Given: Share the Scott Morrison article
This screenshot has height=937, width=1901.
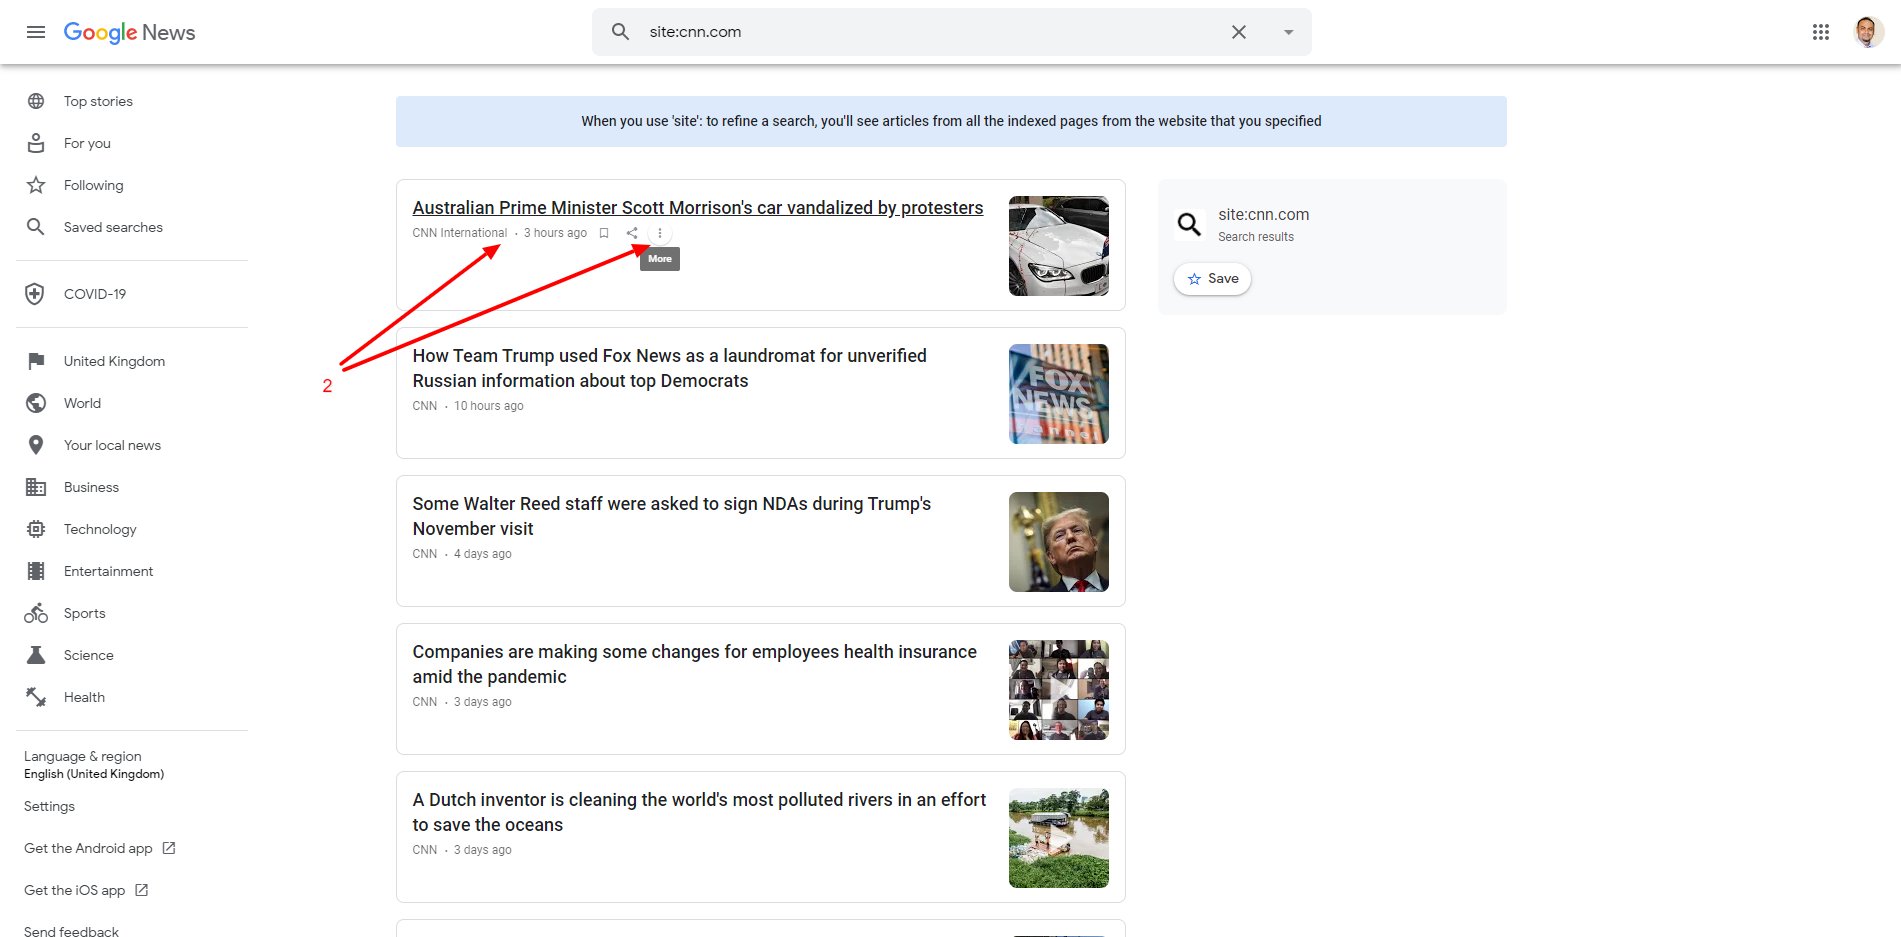Looking at the screenshot, I should click(632, 233).
